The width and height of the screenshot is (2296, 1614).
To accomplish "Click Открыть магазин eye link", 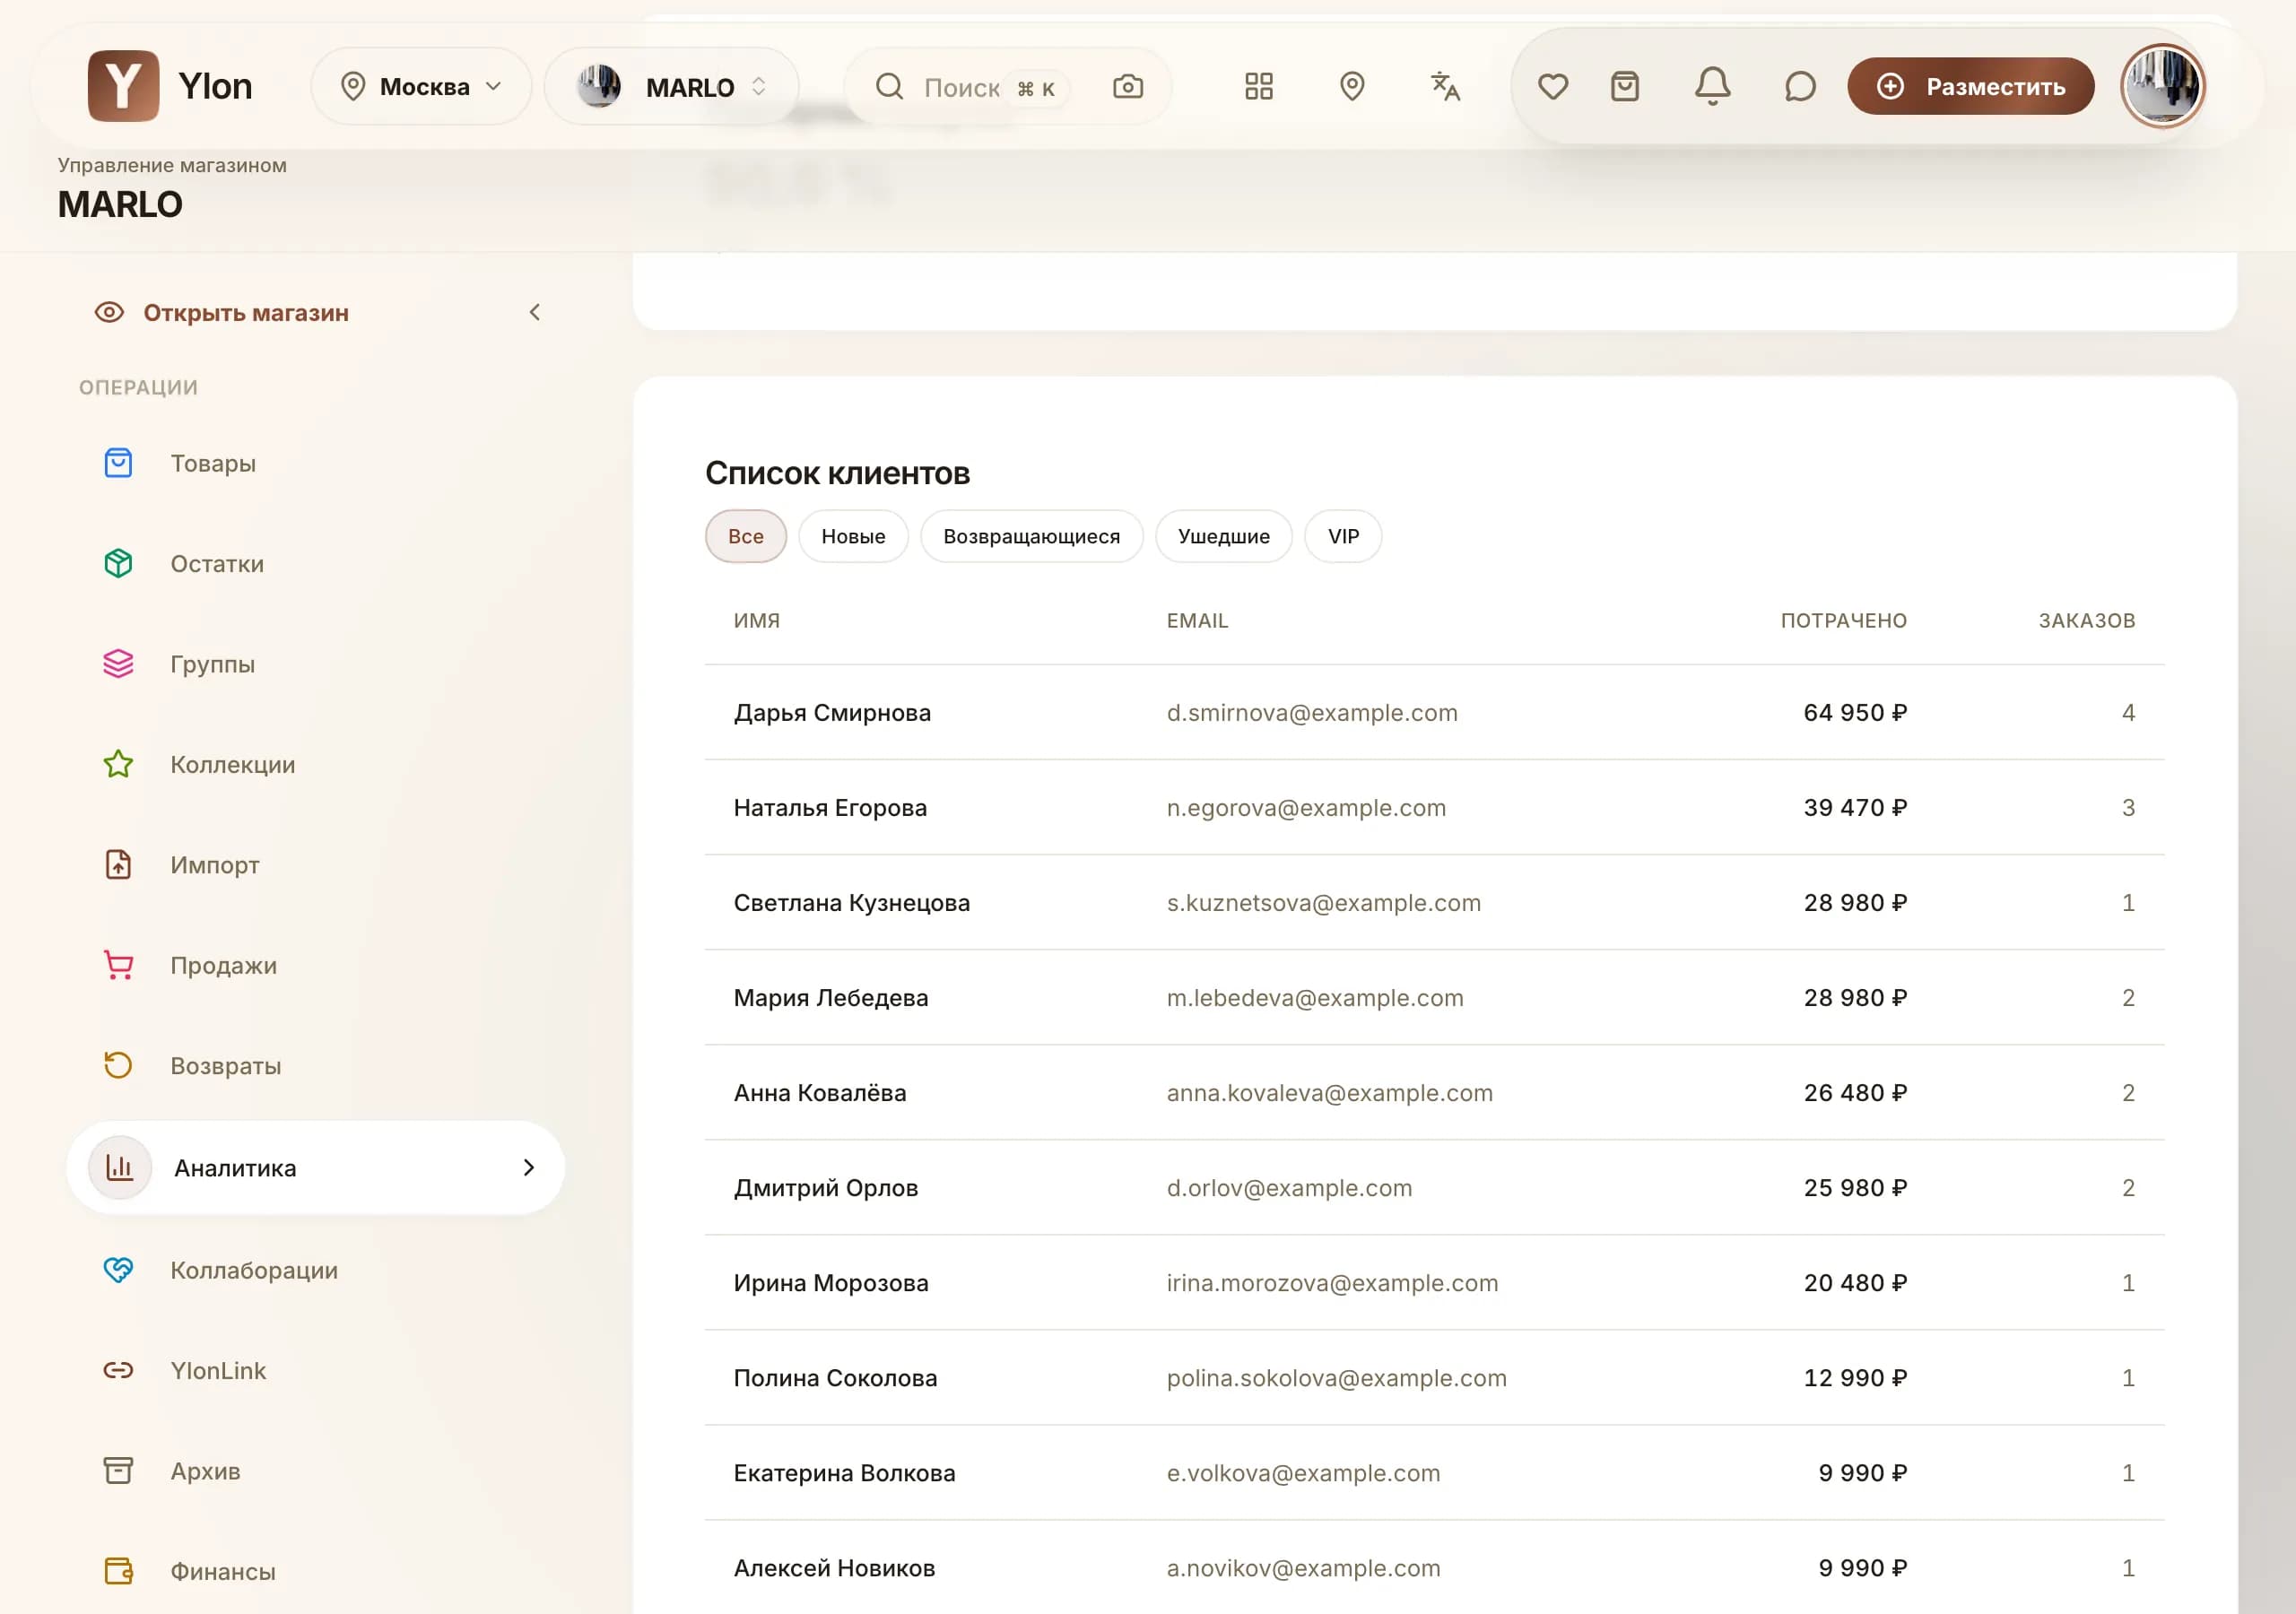I will (x=221, y=313).
